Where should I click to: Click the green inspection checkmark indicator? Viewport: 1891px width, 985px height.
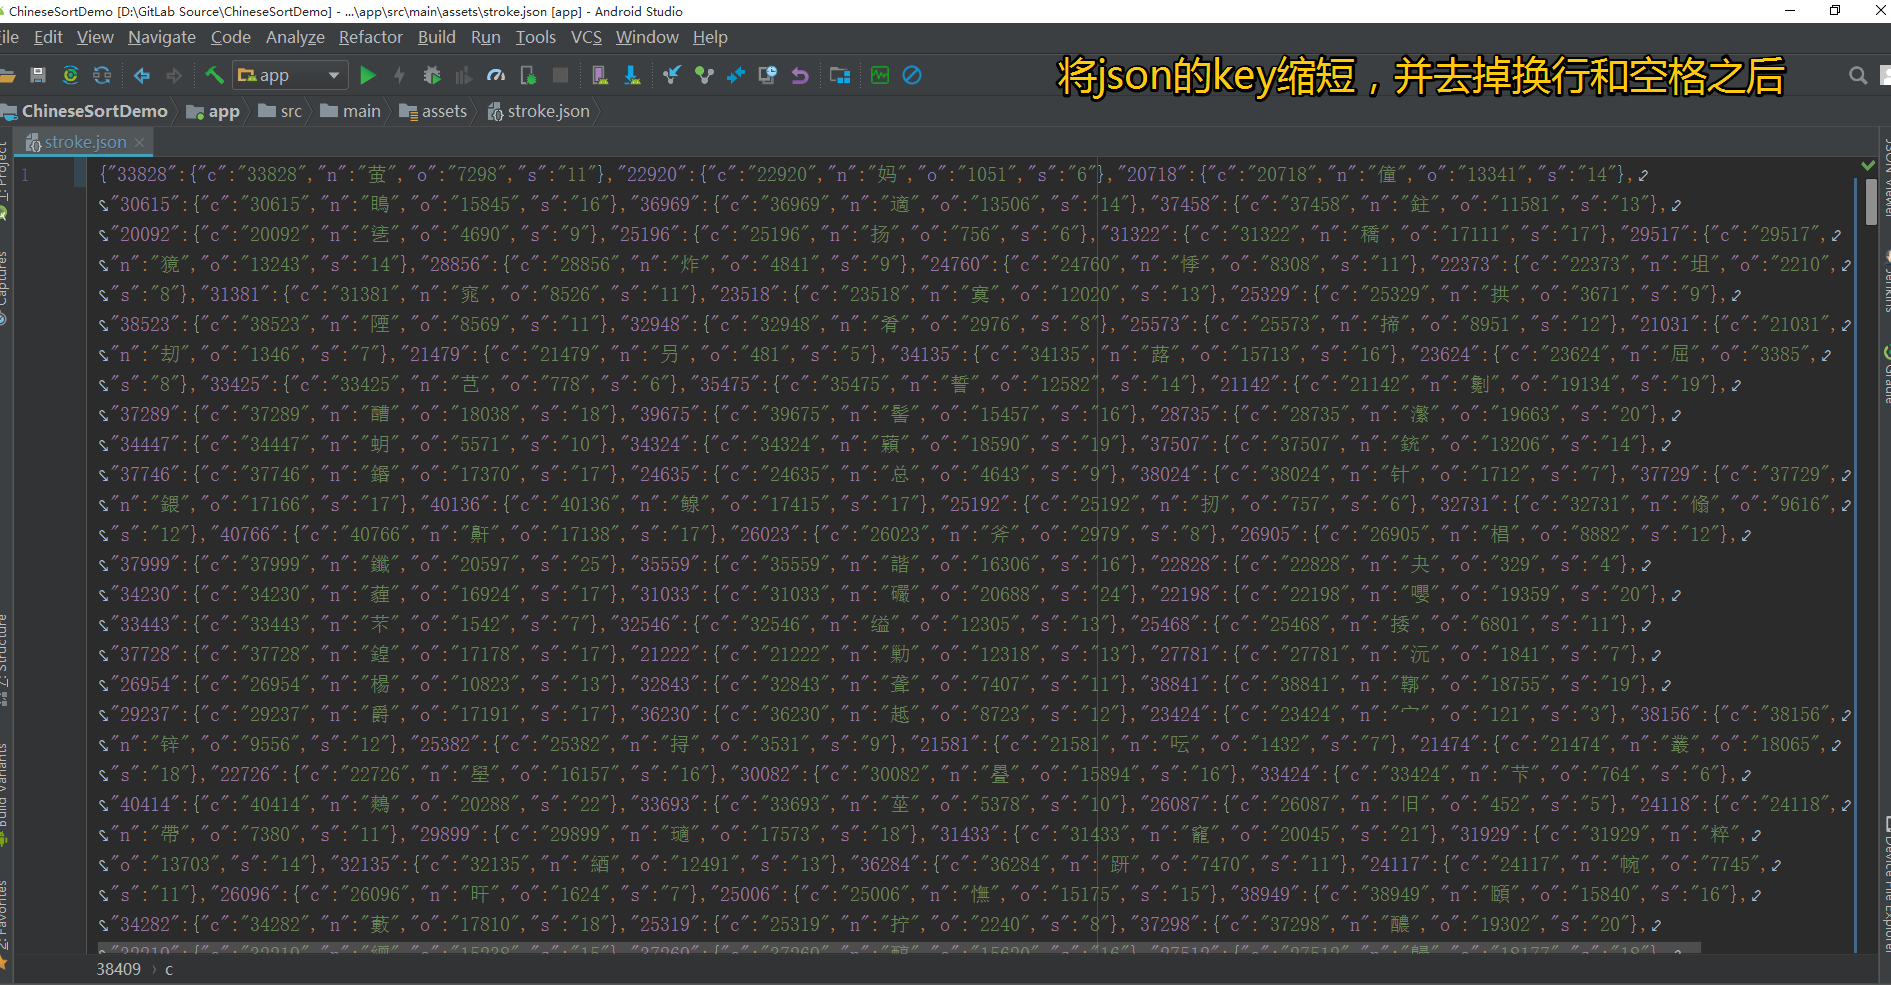[x=1868, y=165]
